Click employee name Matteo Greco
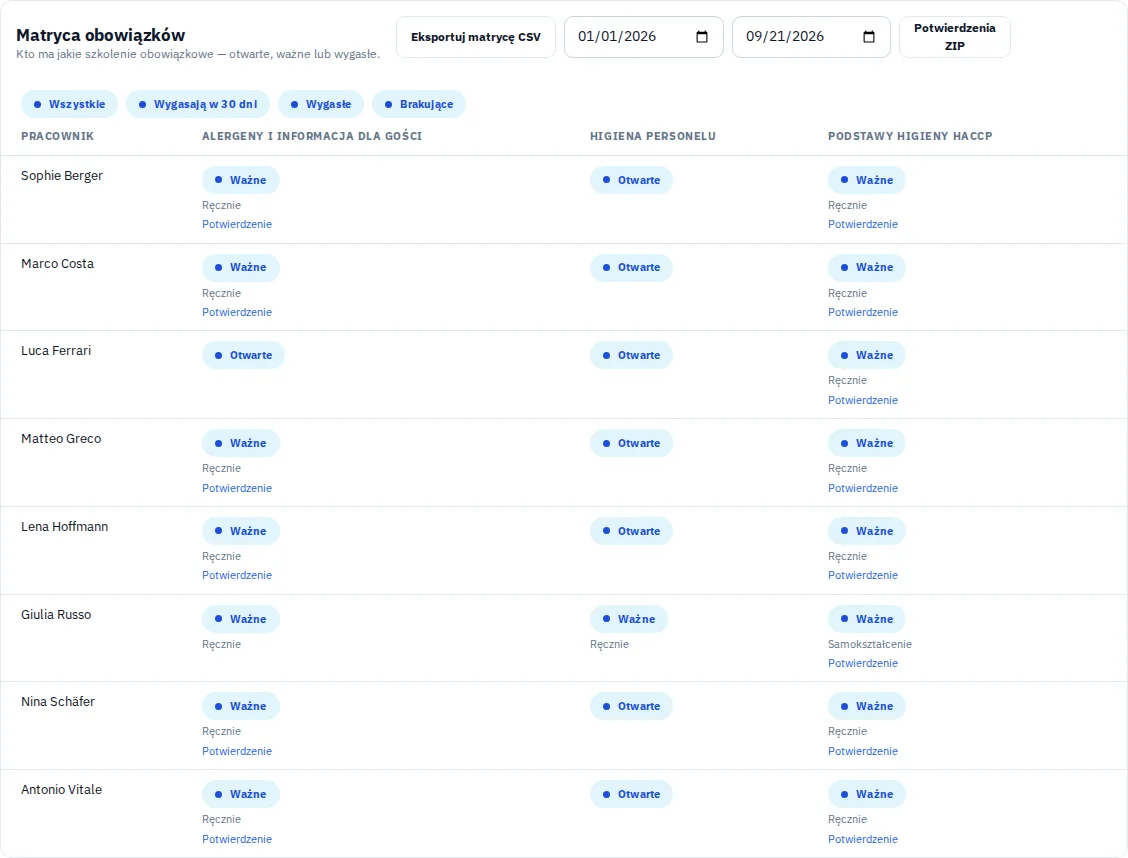This screenshot has width=1128, height=858. coord(61,439)
